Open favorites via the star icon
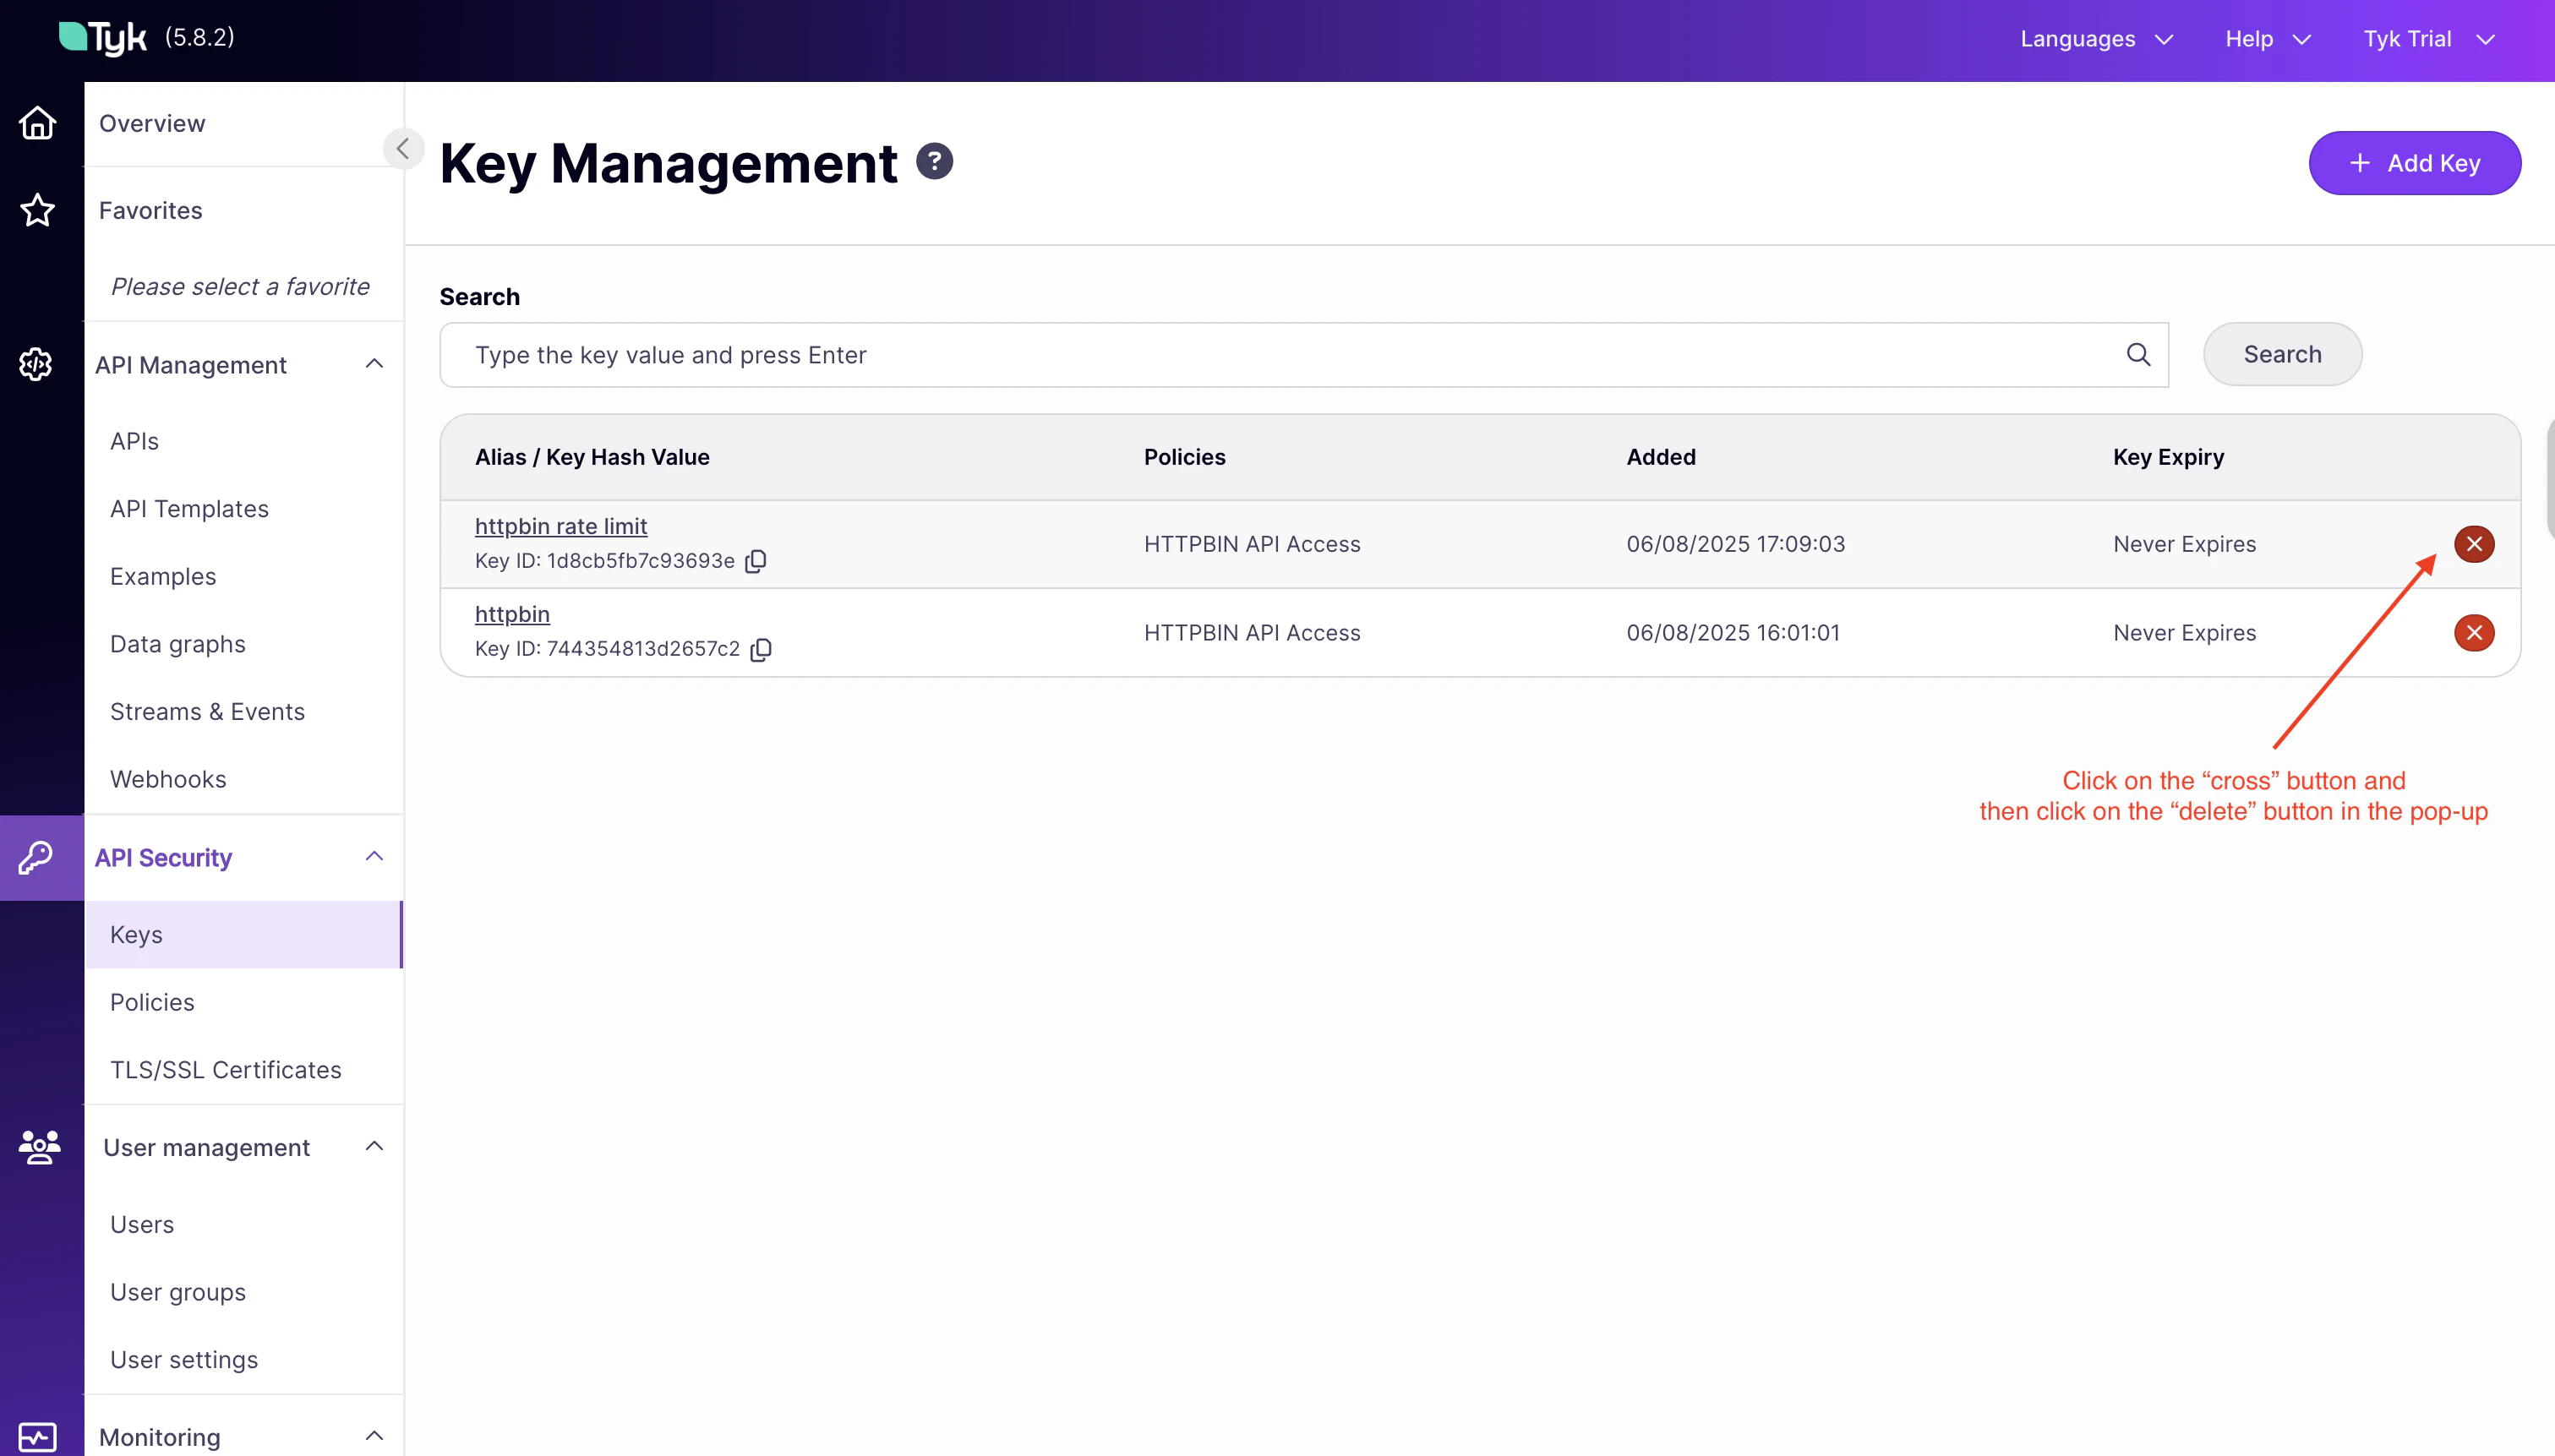2555x1456 pixels. 37,210
